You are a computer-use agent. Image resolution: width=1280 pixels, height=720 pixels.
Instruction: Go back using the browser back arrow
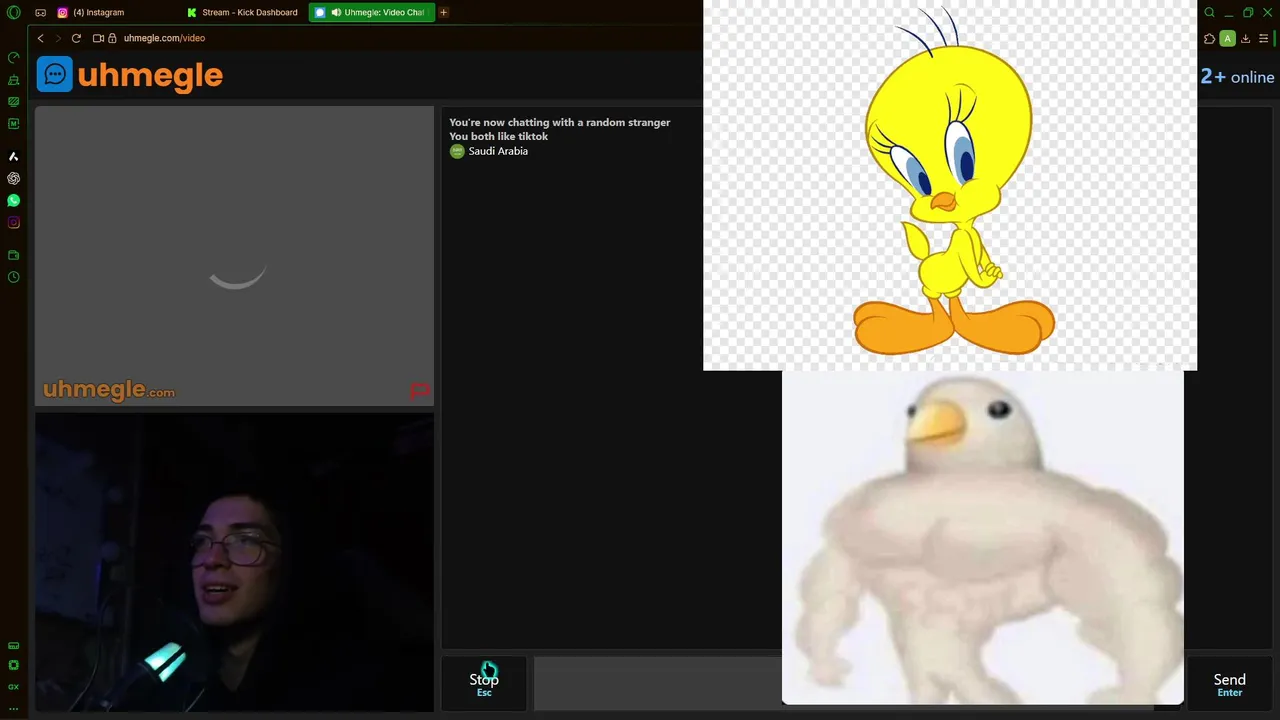click(40, 38)
